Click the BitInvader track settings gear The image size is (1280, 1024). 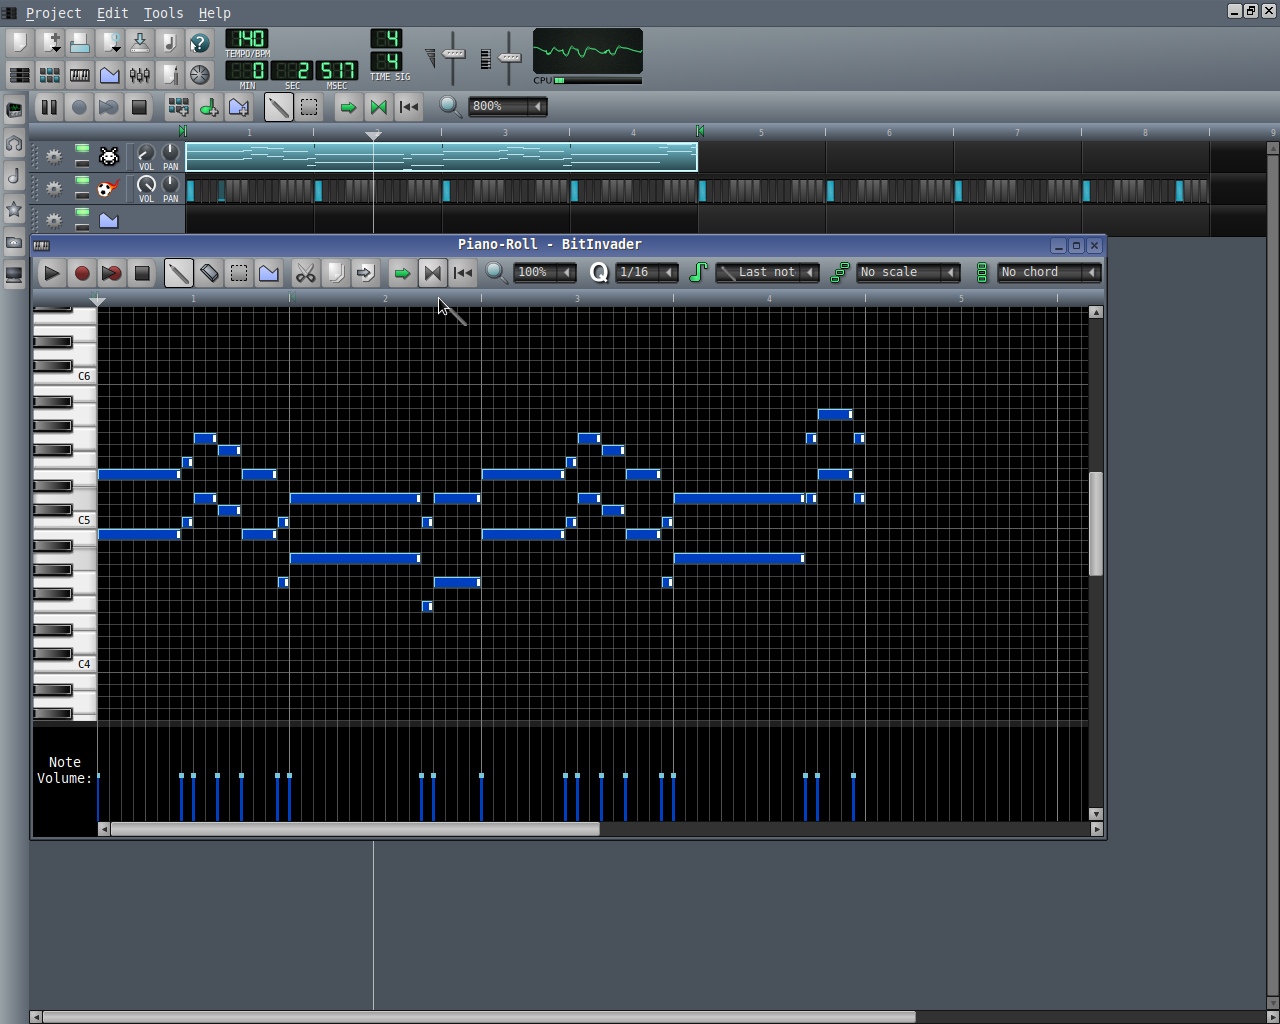coord(54,157)
